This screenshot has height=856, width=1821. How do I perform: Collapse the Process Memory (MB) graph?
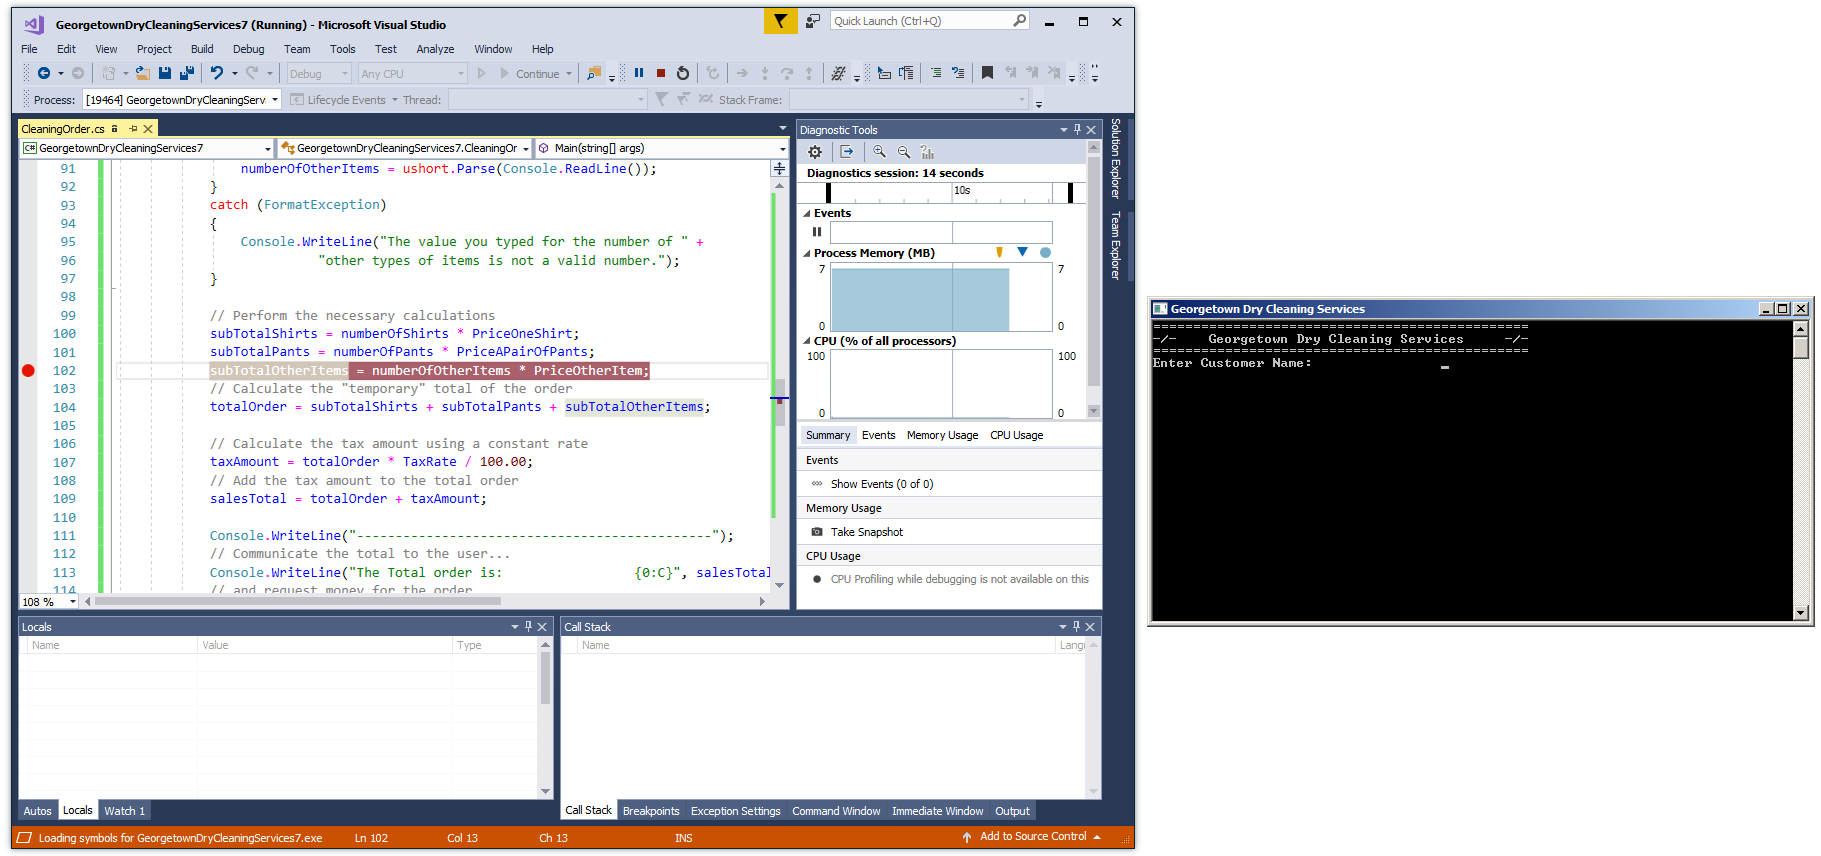807,254
